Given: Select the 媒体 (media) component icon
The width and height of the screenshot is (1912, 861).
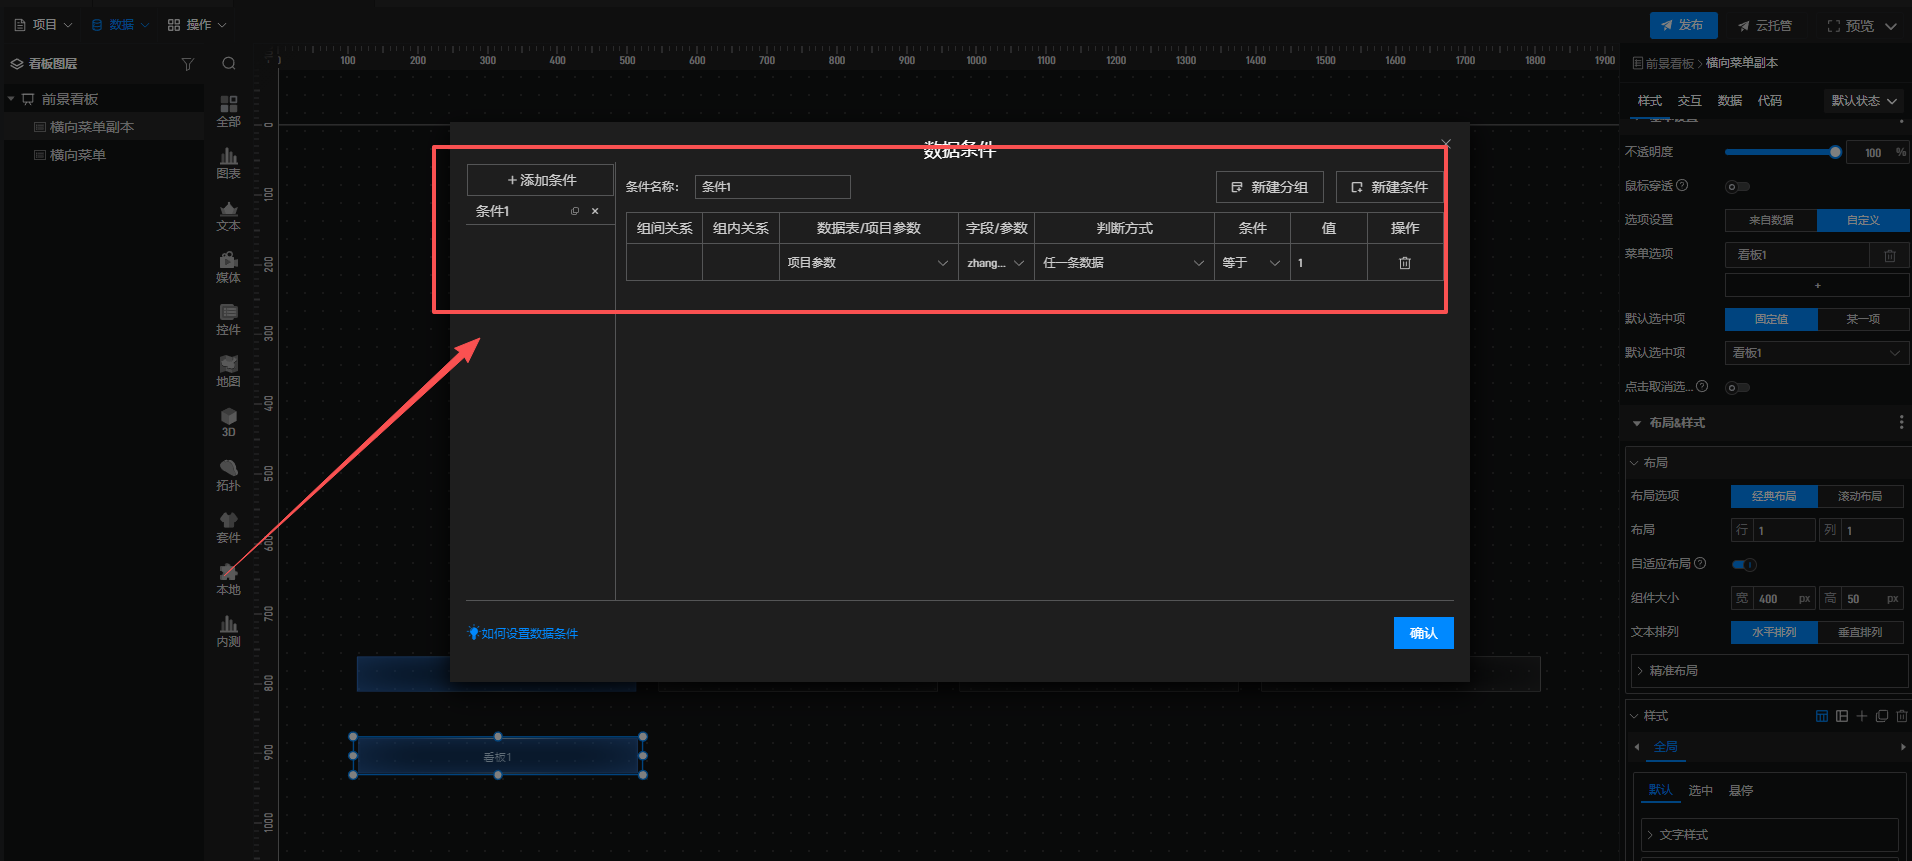Looking at the screenshot, I should tap(228, 267).
